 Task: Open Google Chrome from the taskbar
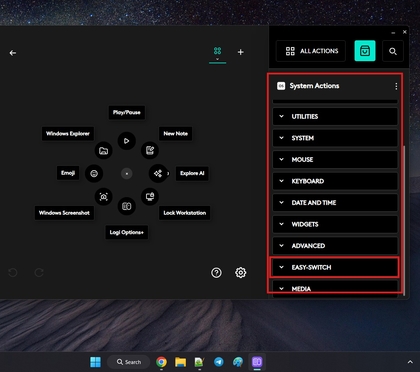[x=161, y=362]
